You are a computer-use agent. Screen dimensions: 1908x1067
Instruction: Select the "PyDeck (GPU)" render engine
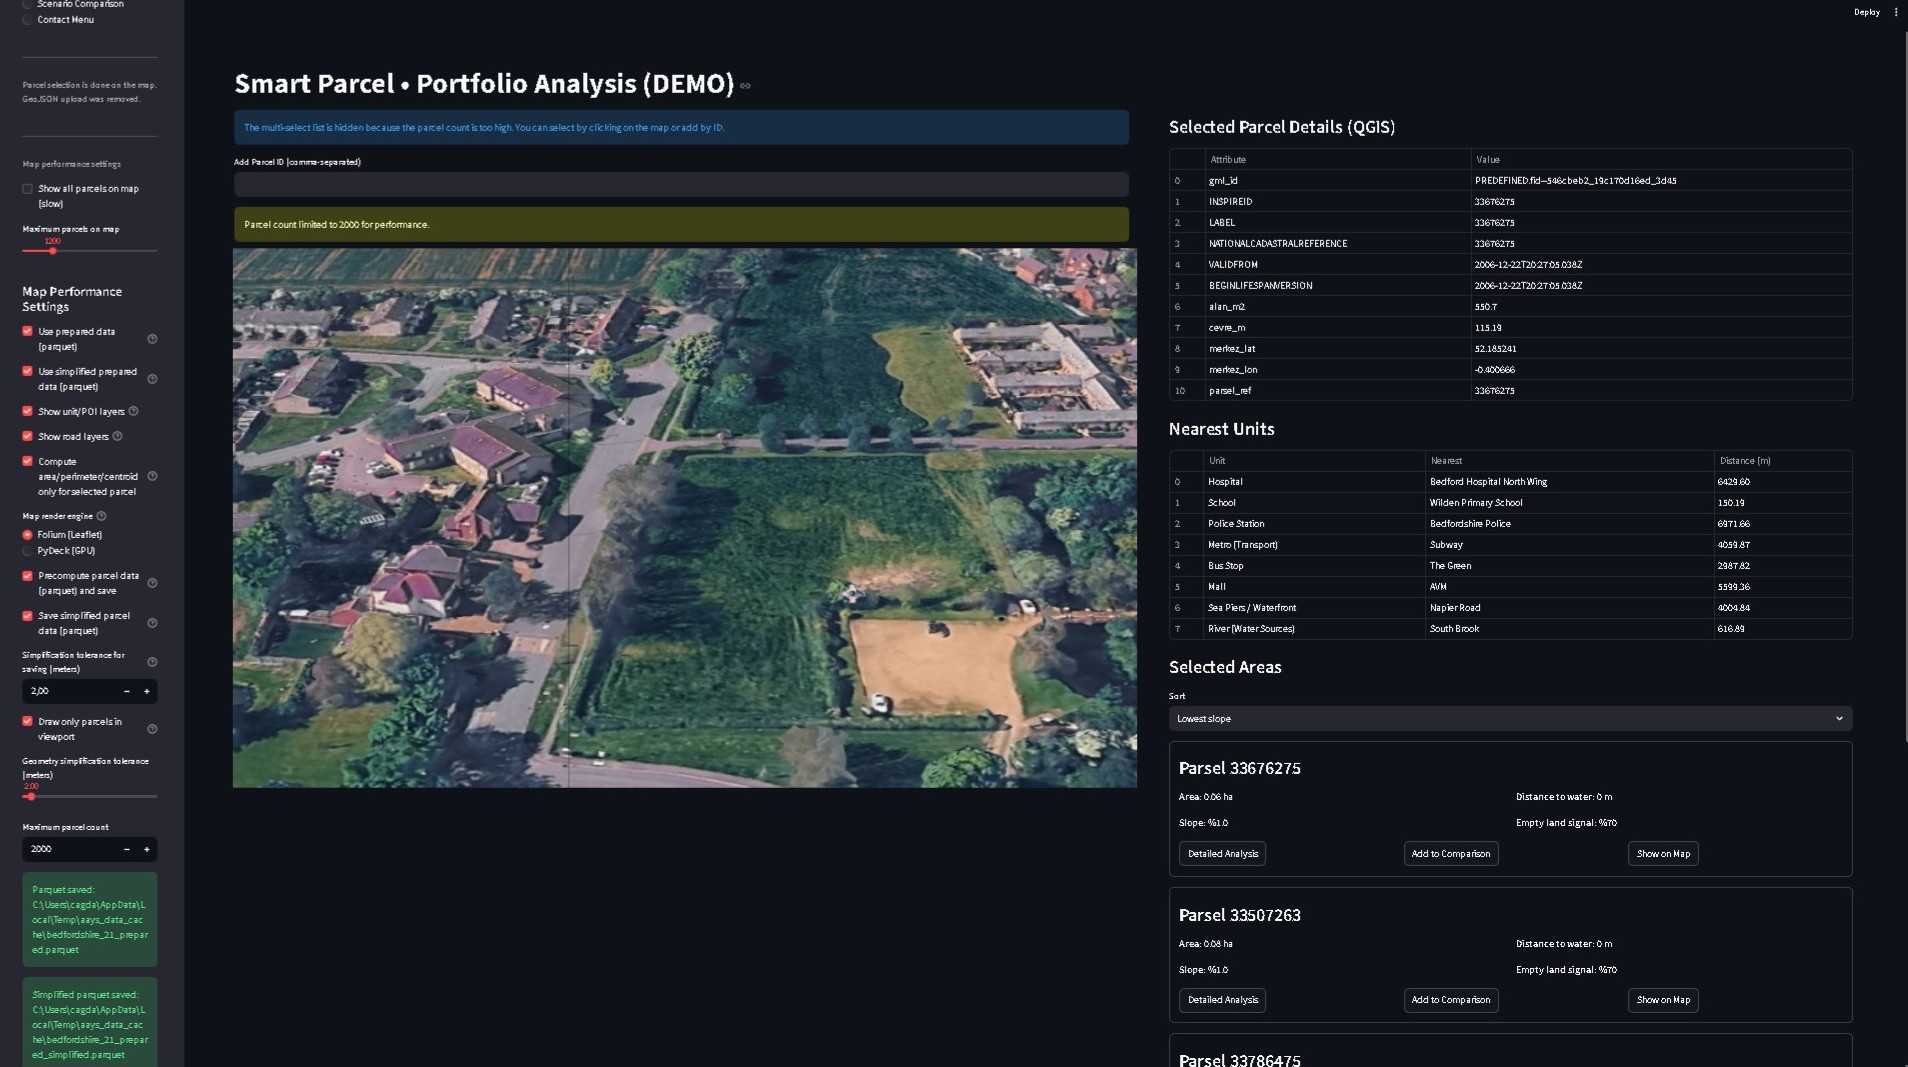click(x=26, y=550)
